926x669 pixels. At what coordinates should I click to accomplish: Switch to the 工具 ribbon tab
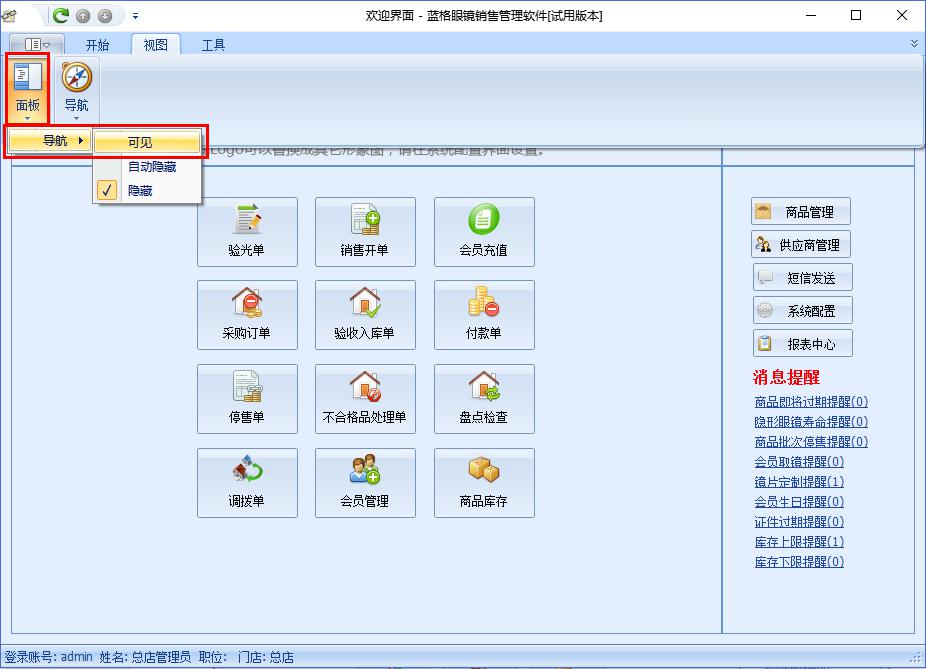click(x=213, y=45)
